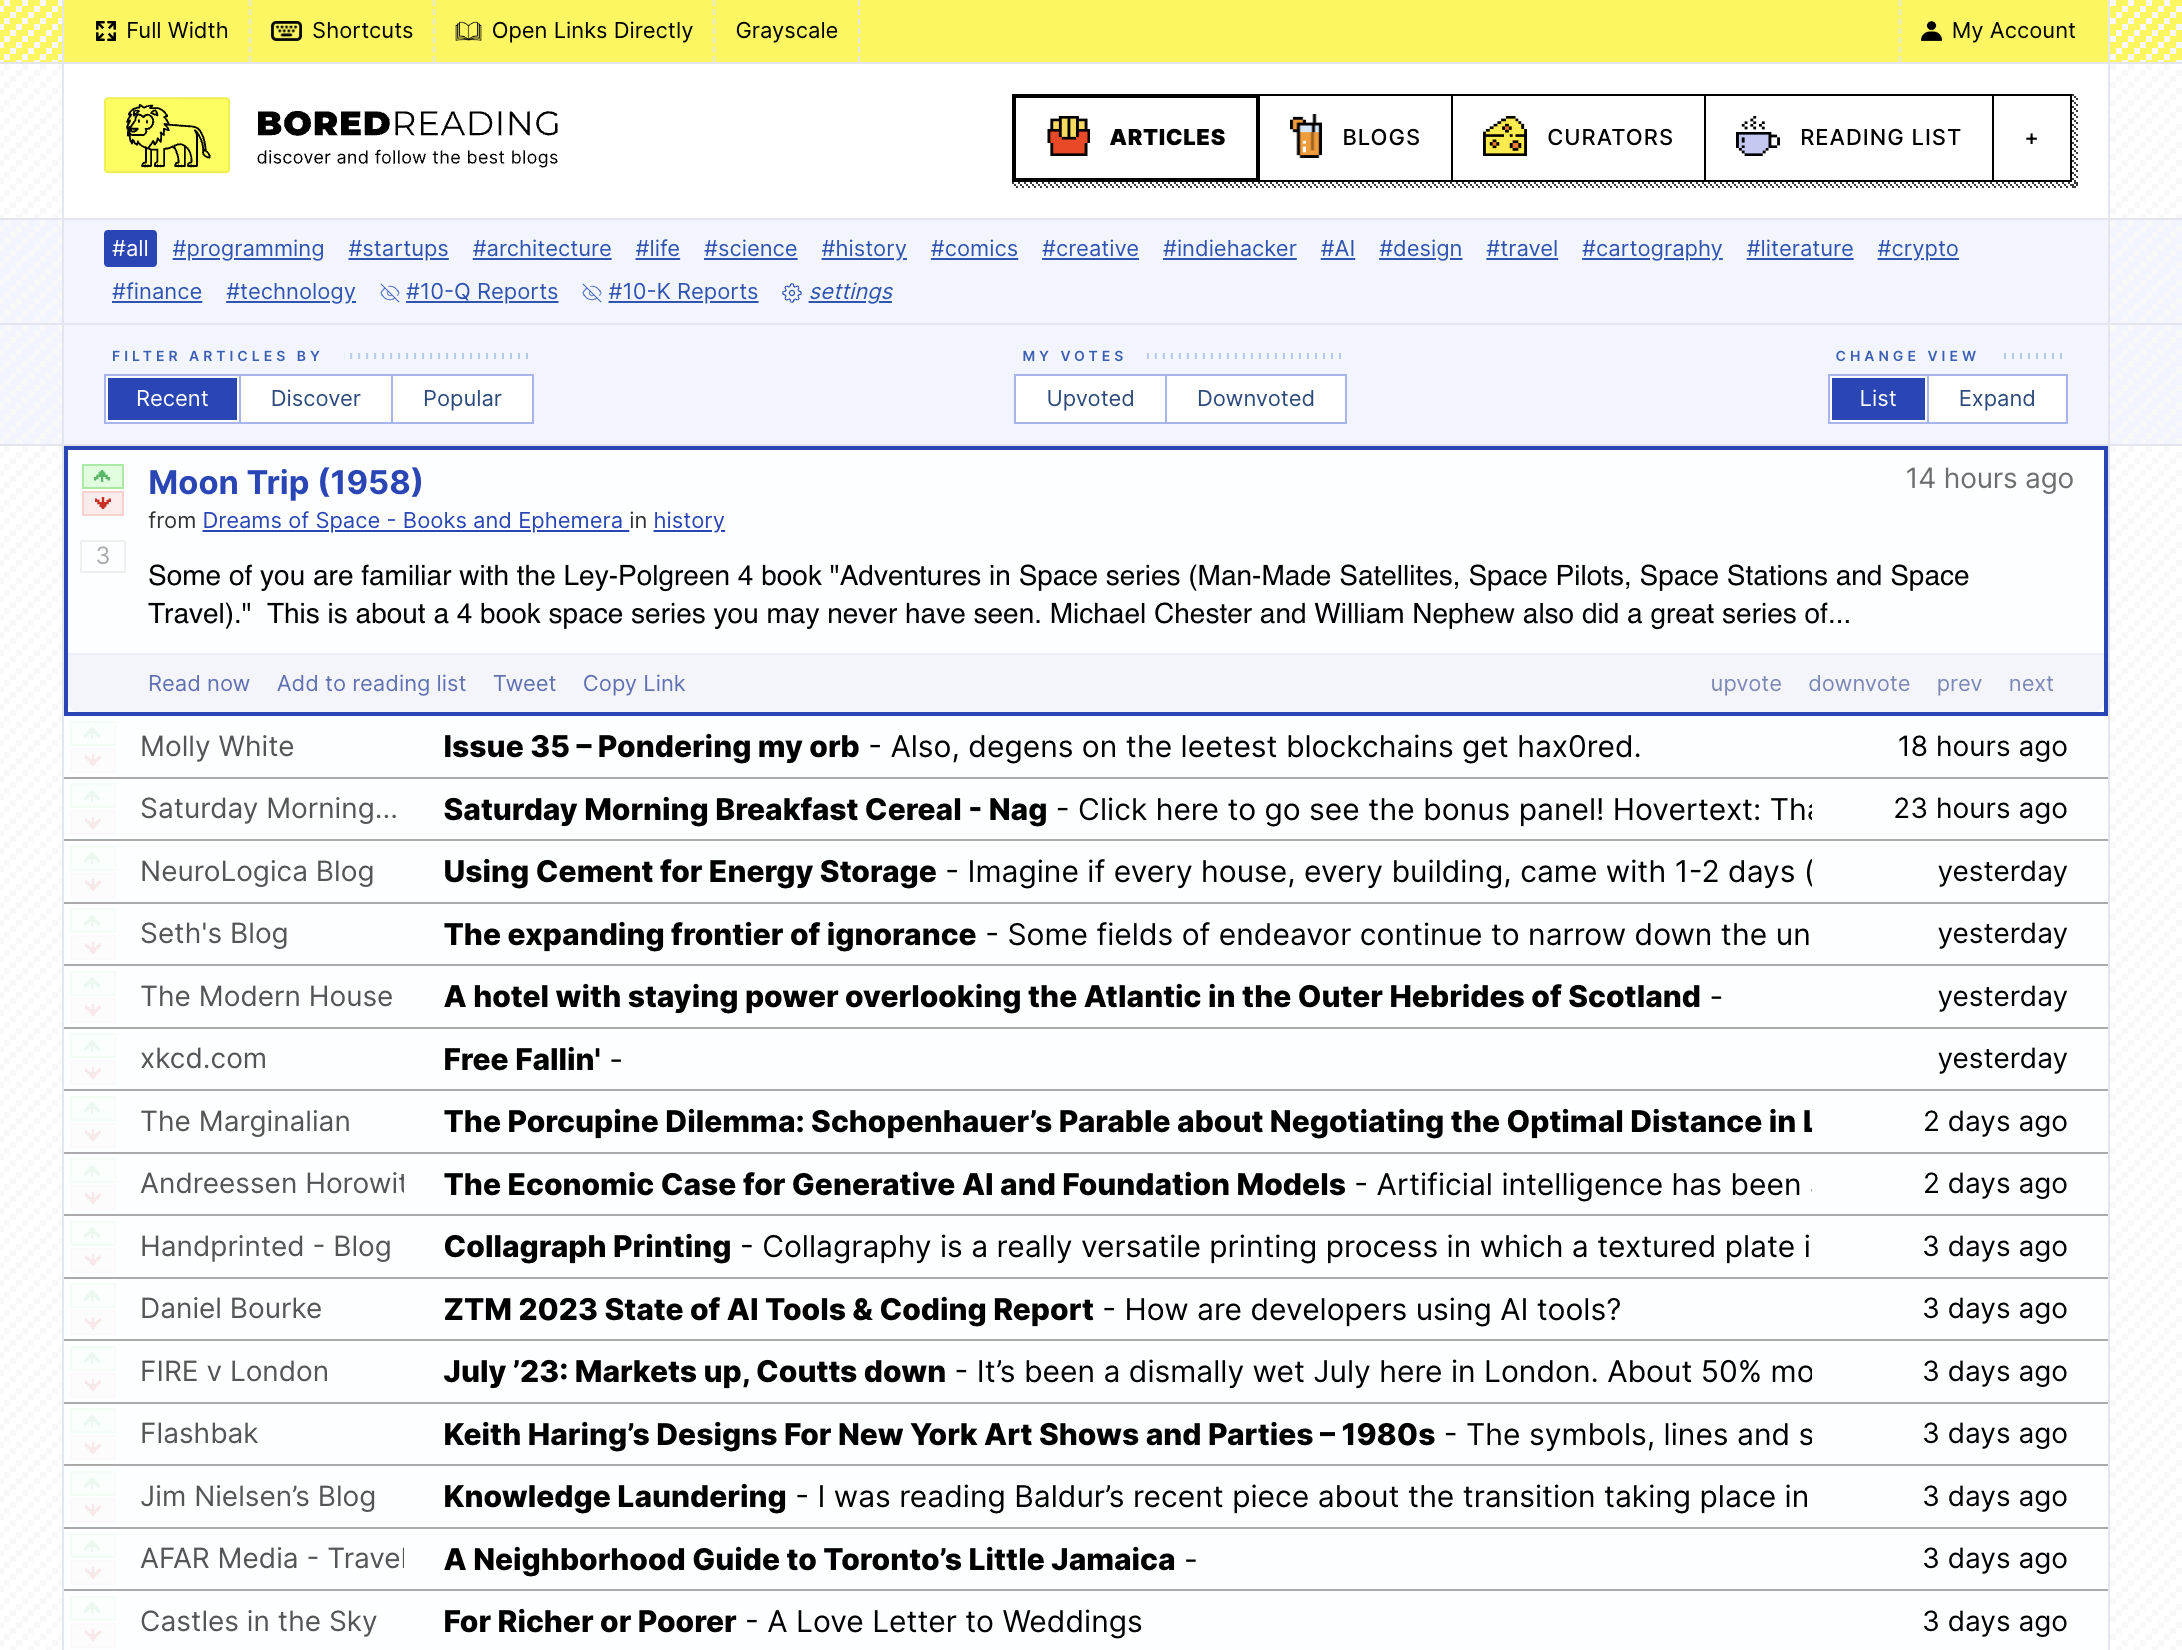Click downvote arrow on Jim Nielsen's Blog row

pyautogui.click(x=92, y=1510)
